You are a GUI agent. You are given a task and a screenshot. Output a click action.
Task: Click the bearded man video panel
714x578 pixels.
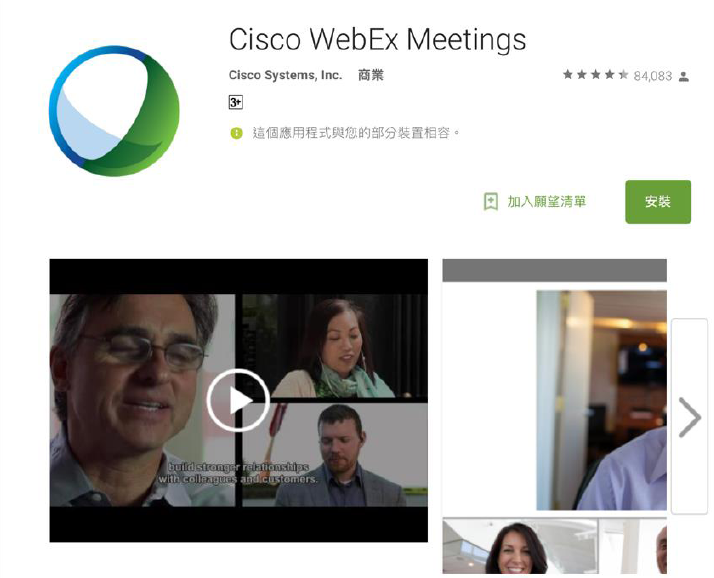pyautogui.click(x=335, y=455)
